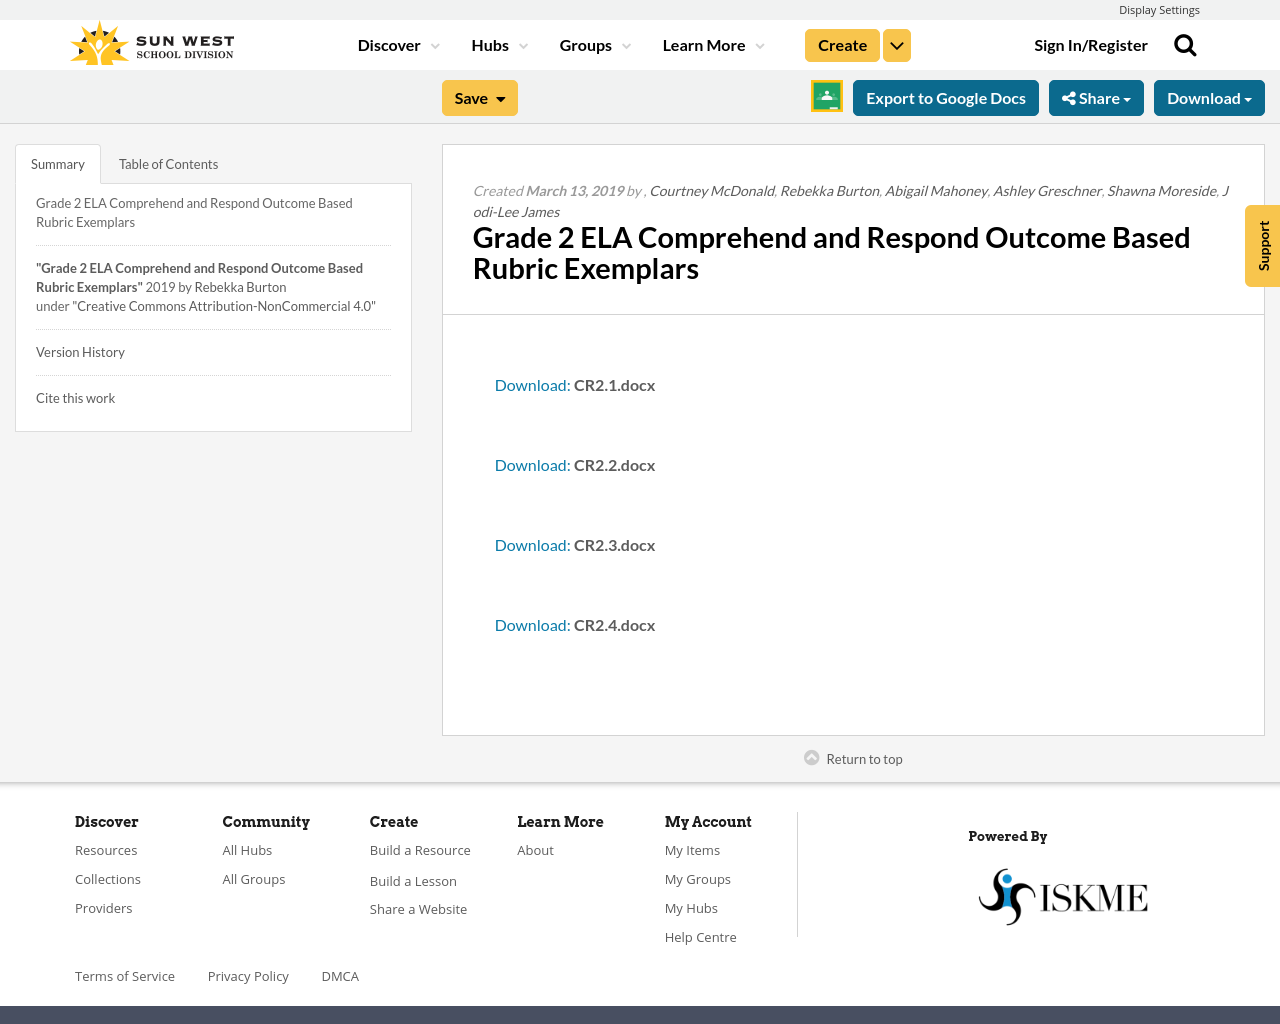This screenshot has height=1024, width=1280.
Task: Open Display Settings
Action: click(x=1159, y=8)
